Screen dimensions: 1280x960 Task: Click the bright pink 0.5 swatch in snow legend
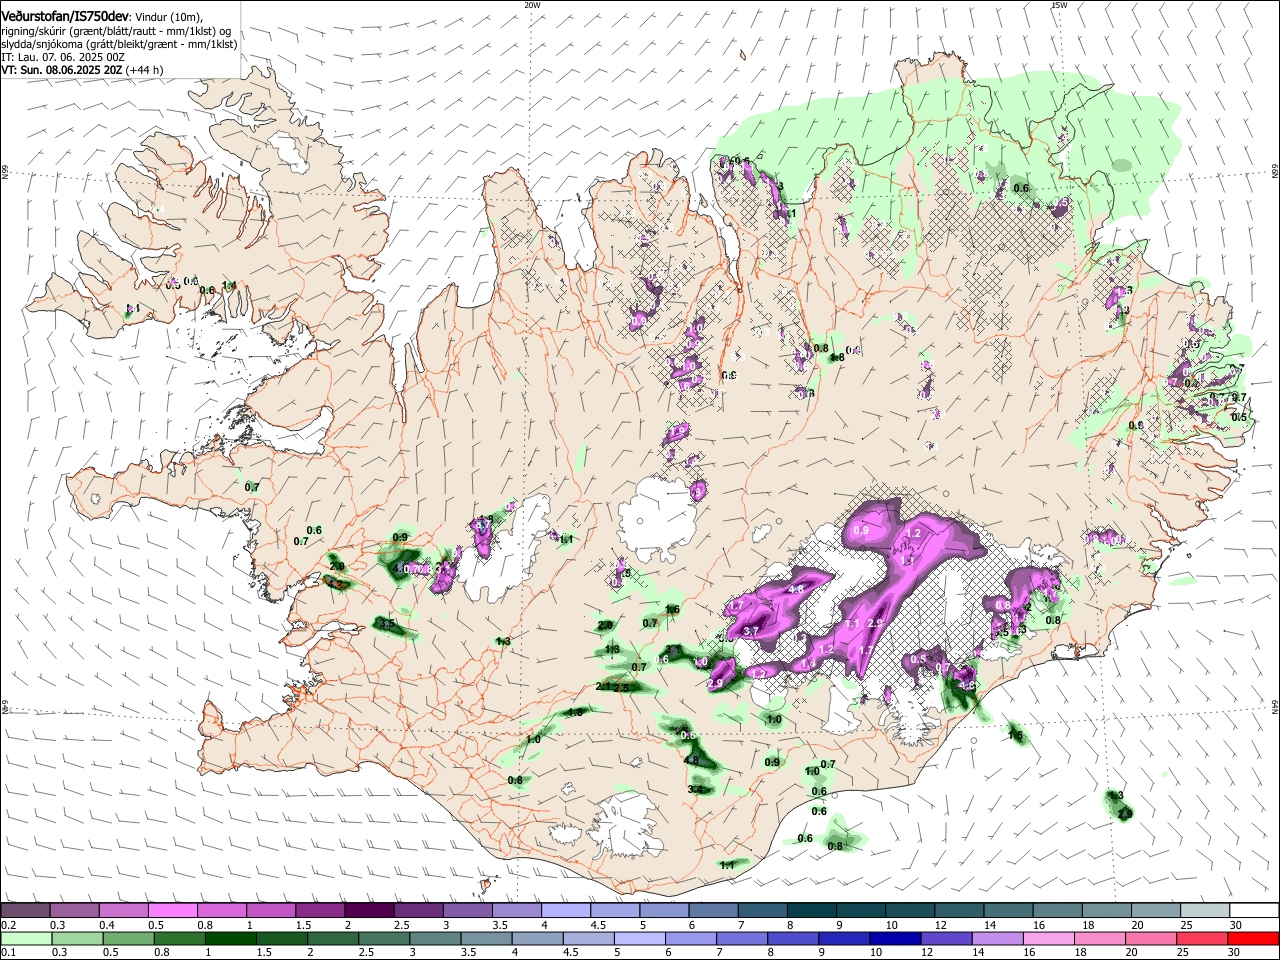point(173,910)
